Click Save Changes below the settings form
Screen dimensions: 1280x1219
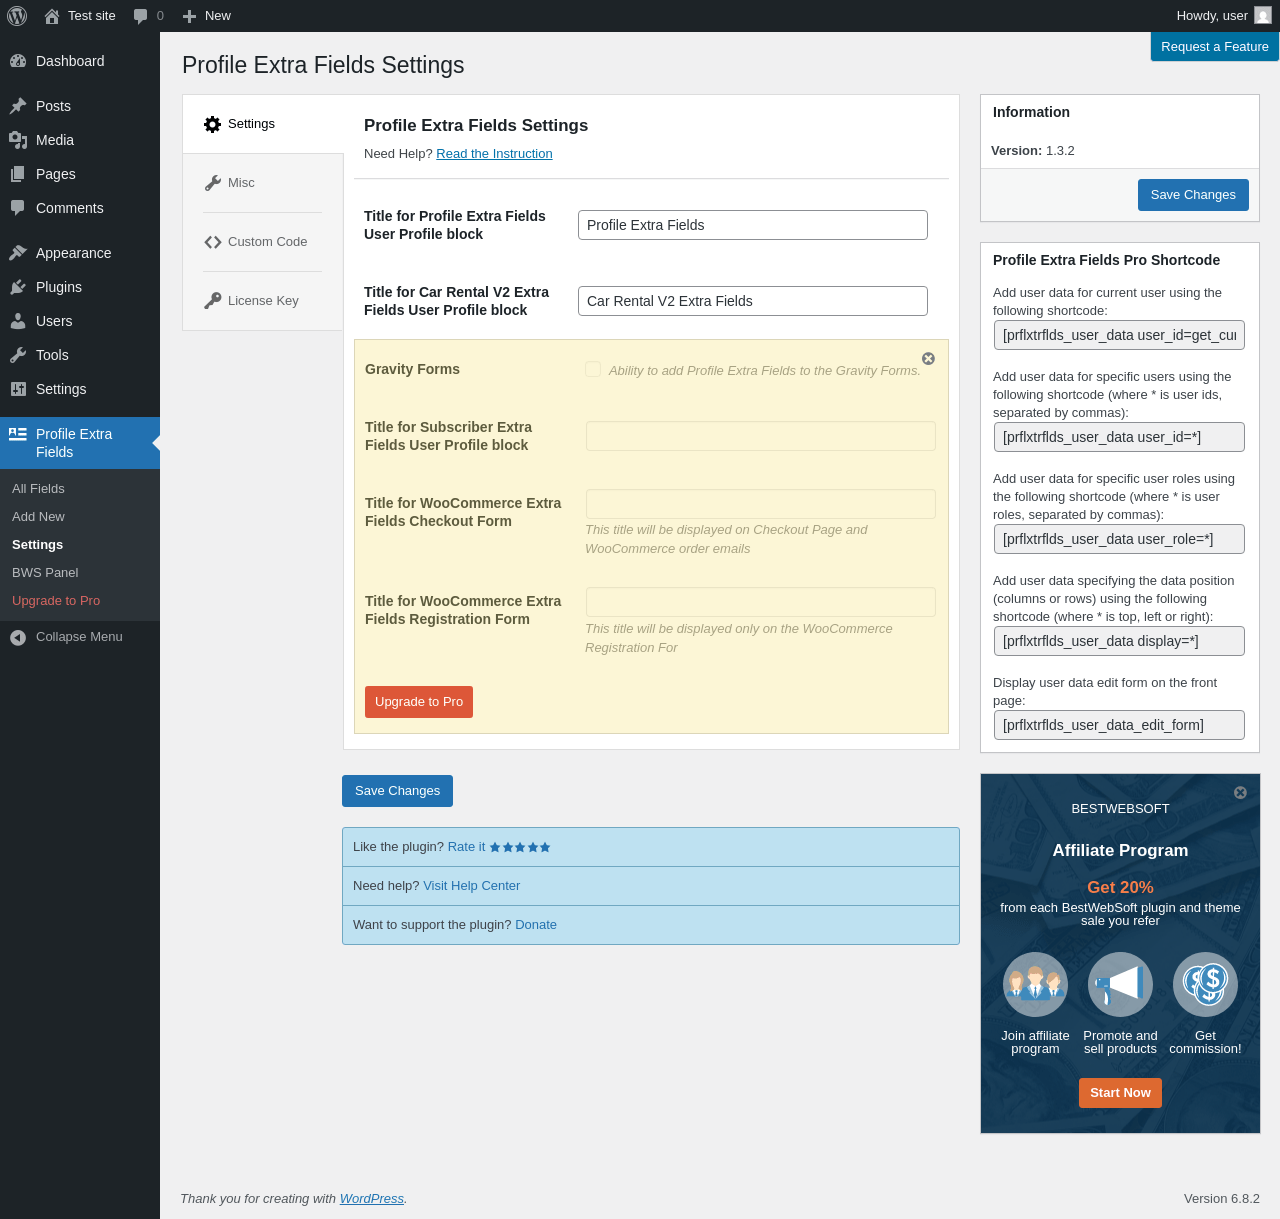[397, 791]
